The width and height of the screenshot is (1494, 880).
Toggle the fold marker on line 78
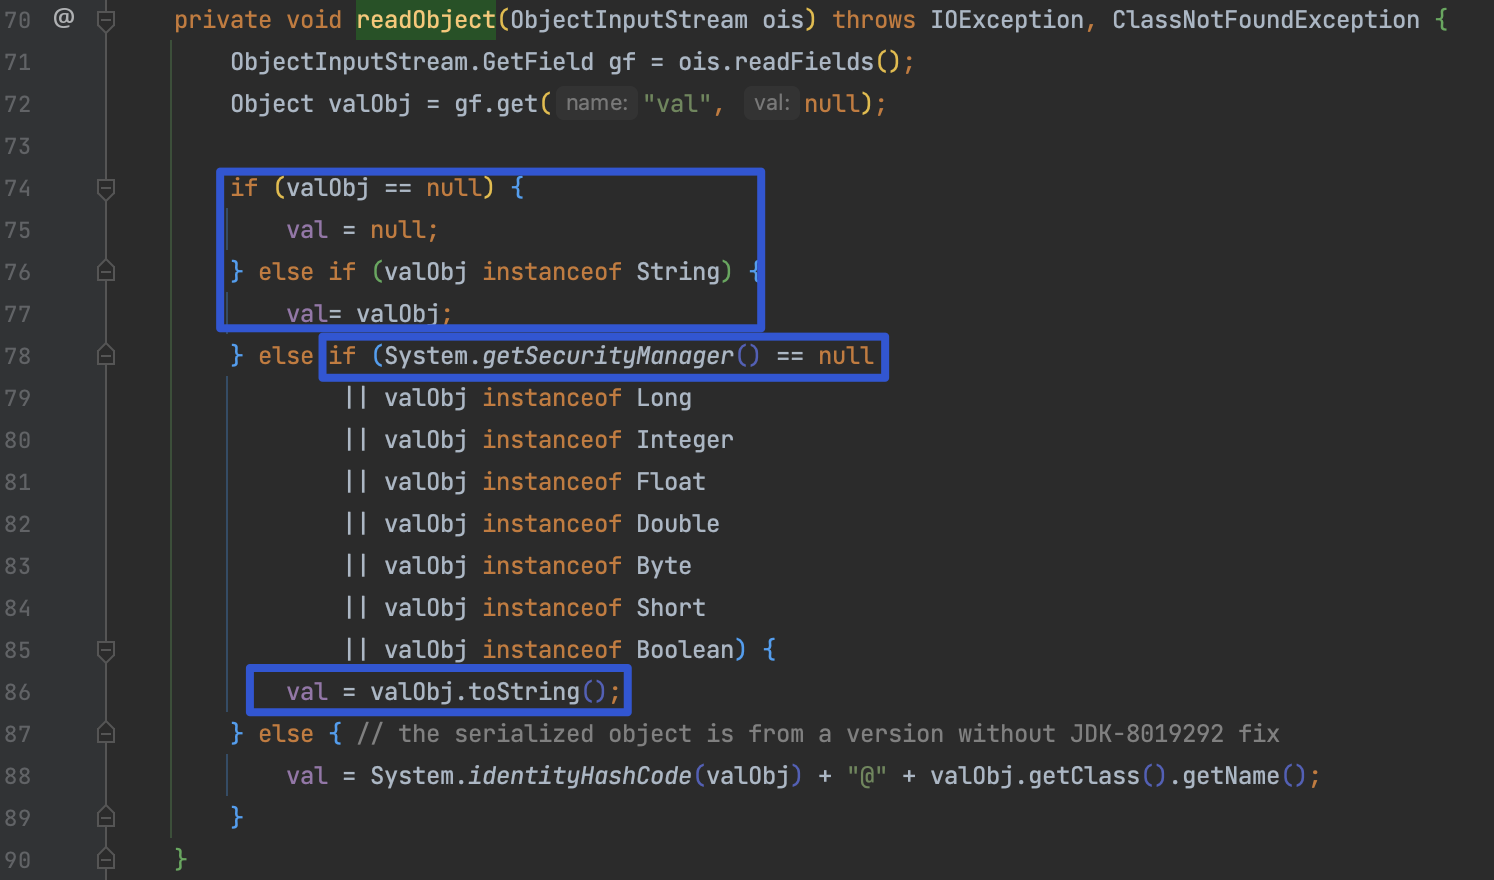click(106, 355)
